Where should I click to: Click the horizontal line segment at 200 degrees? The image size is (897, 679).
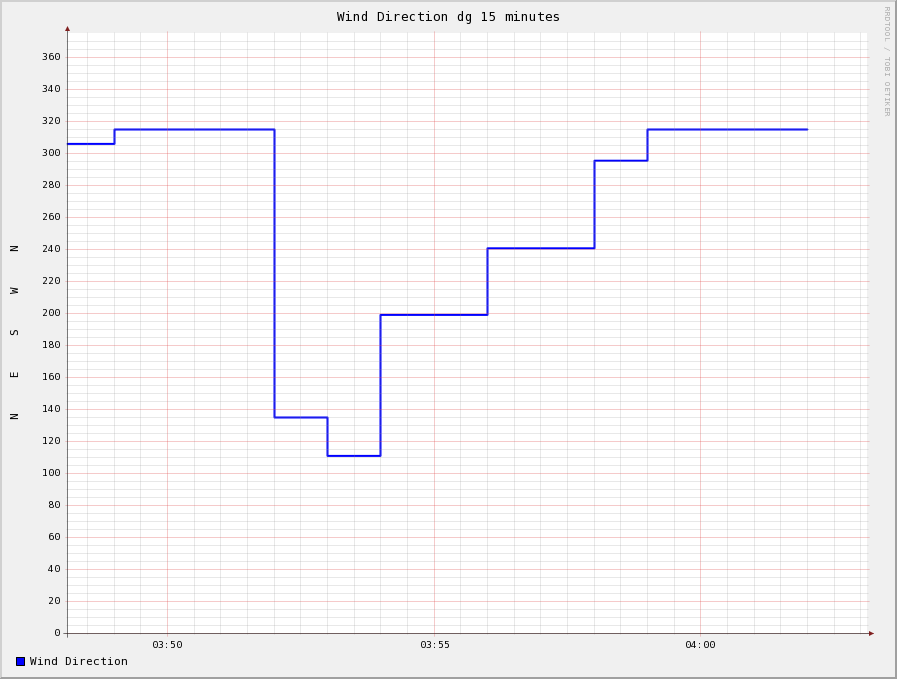coord(434,315)
